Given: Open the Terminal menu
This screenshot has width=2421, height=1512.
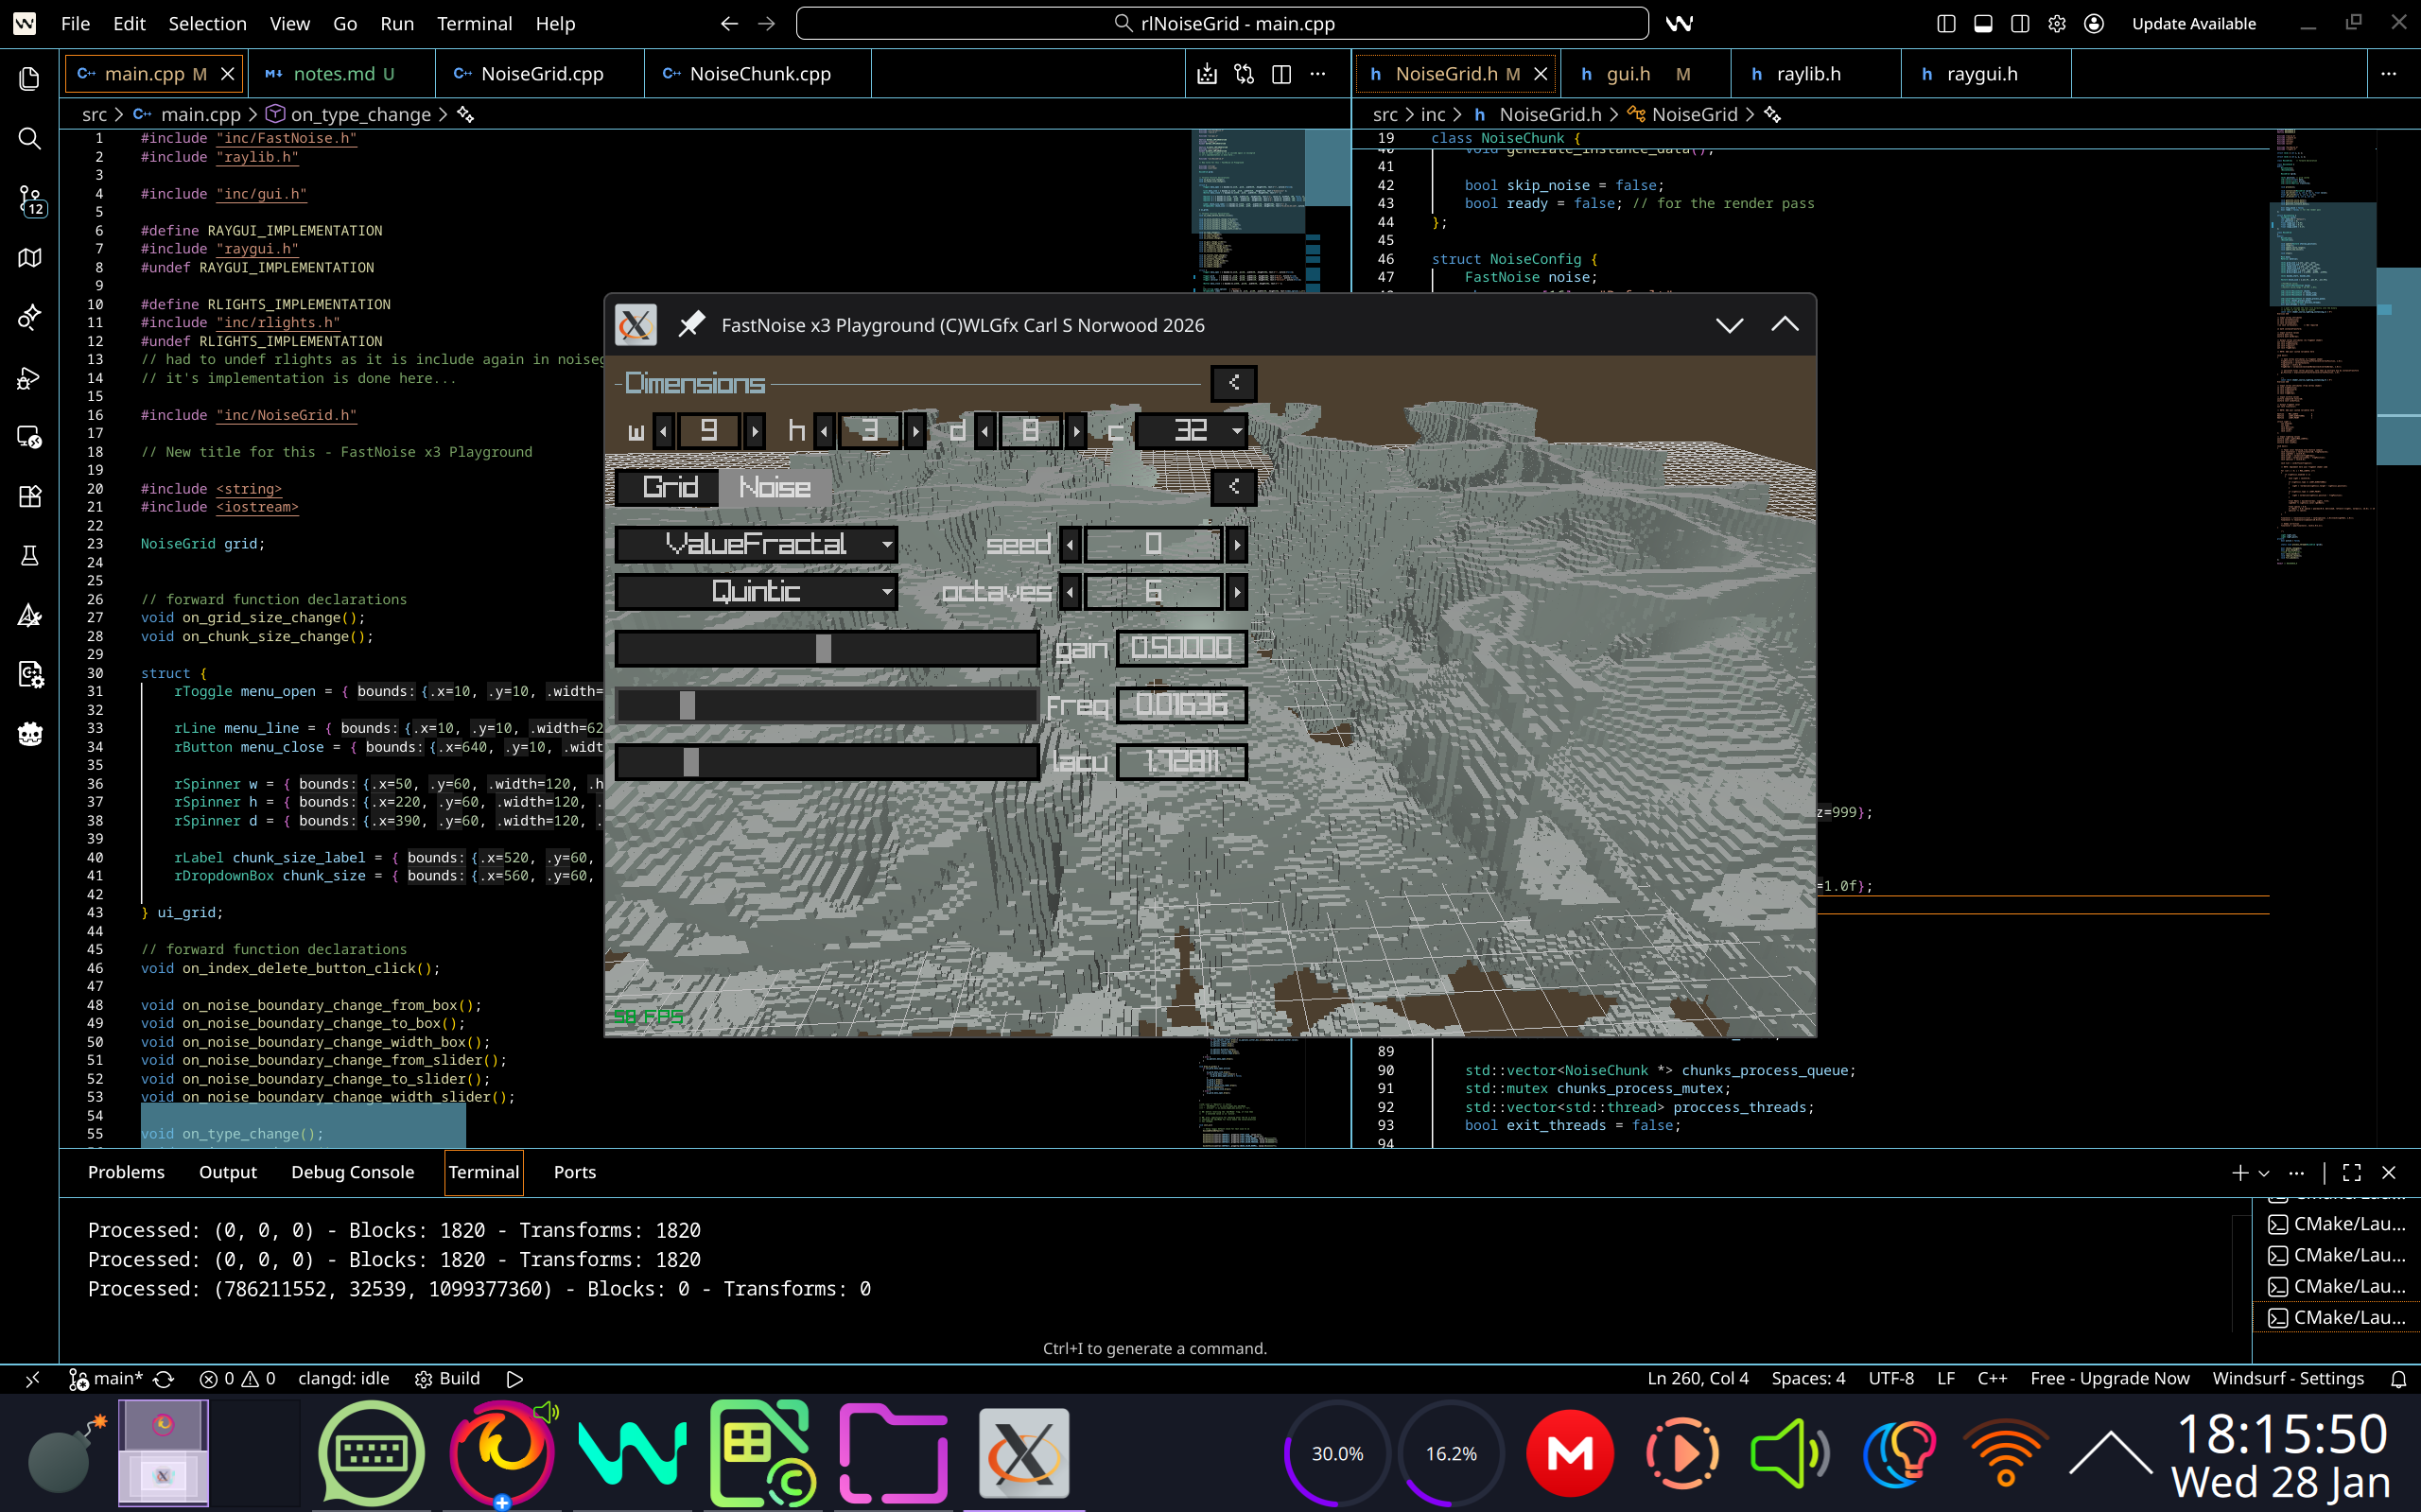Looking at the screenshot, I should (x=474, y=23).
